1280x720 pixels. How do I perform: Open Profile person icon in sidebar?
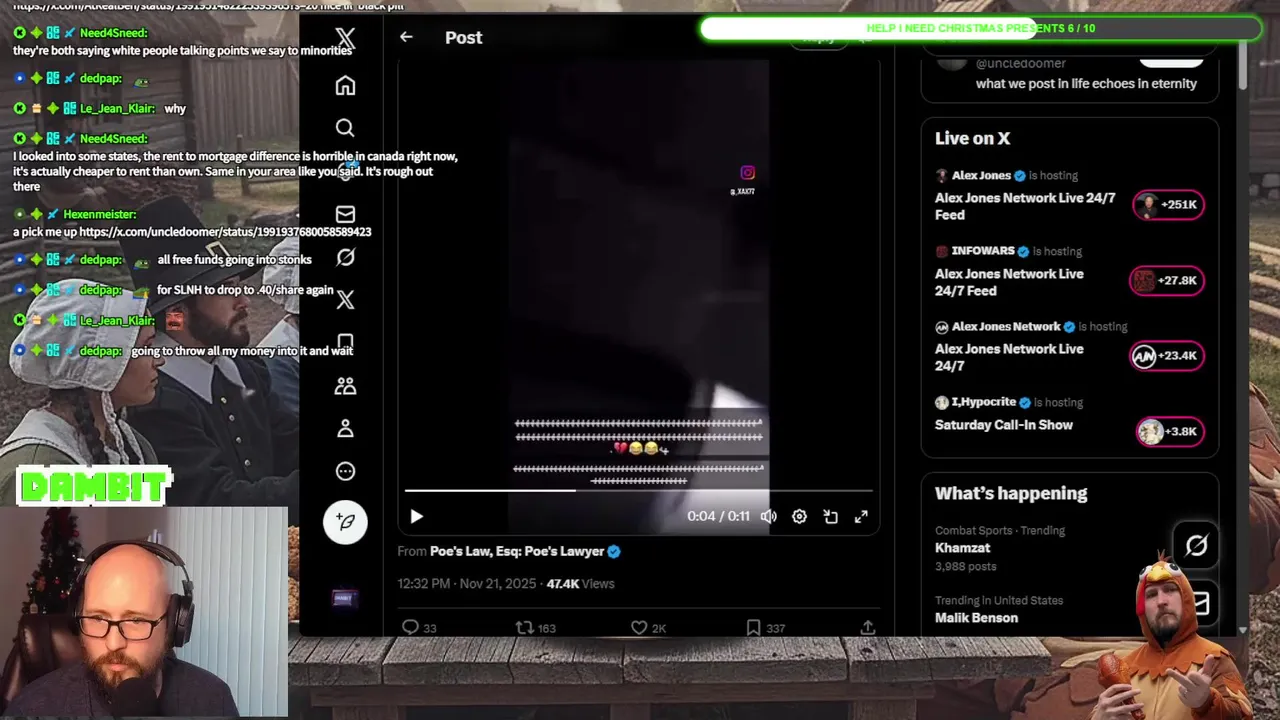345,428
